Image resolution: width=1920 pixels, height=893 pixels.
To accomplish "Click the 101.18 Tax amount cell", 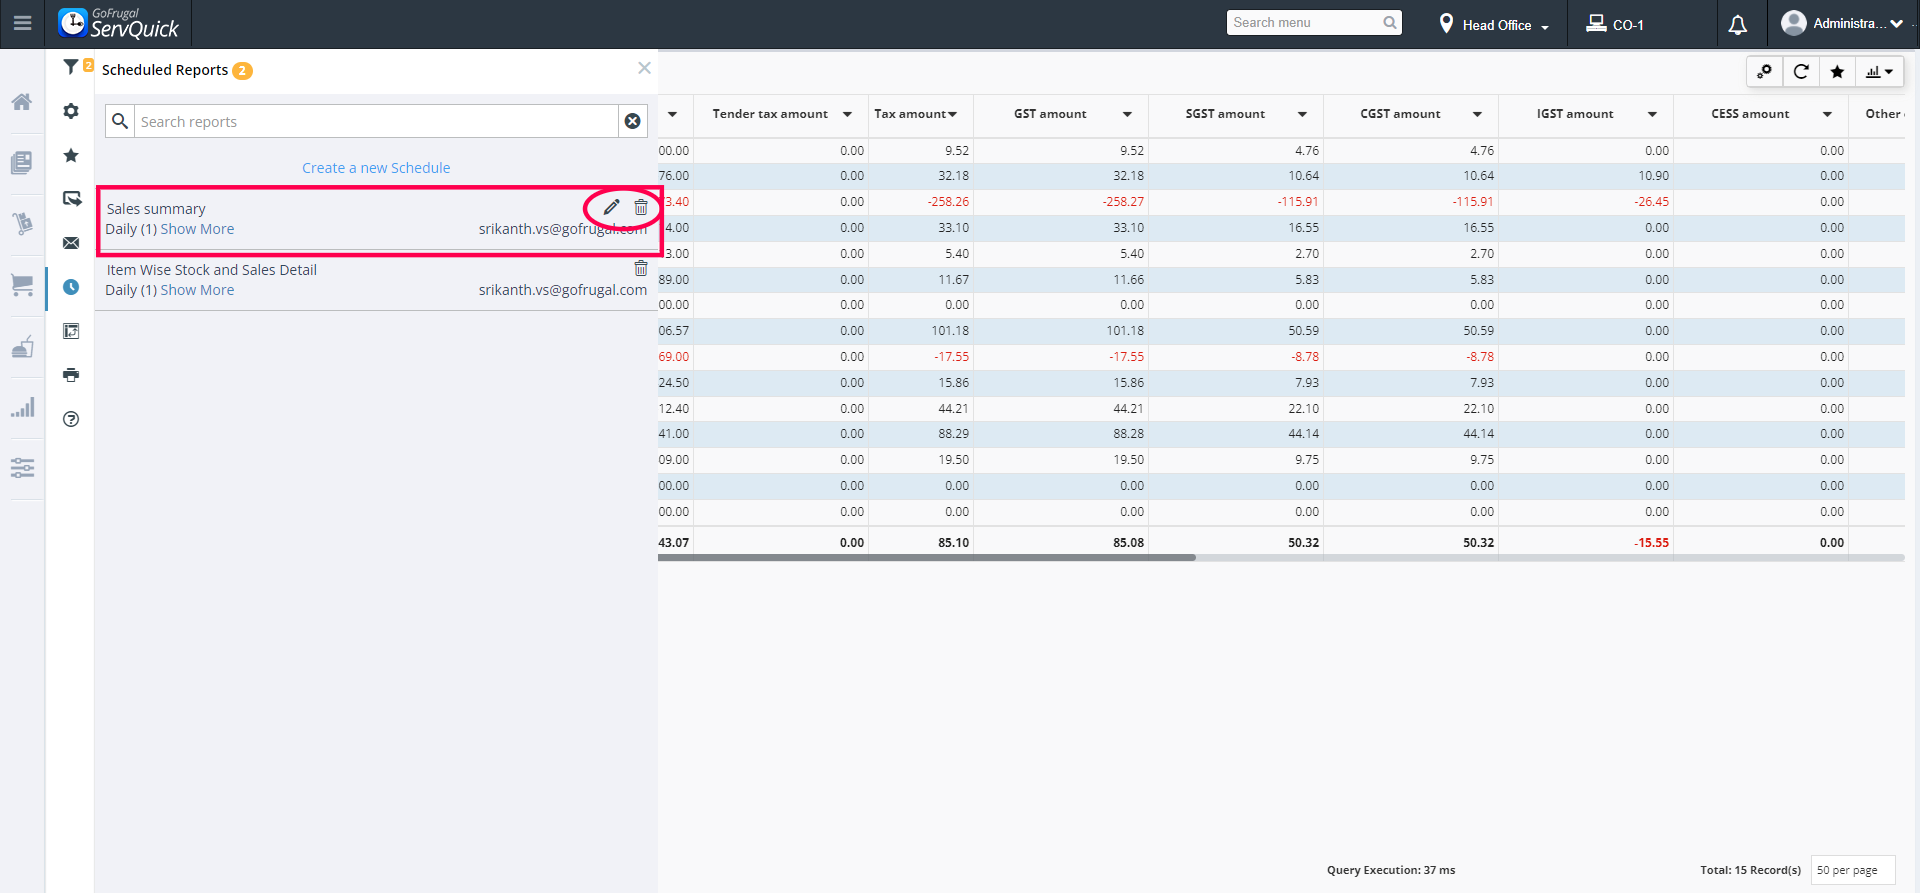I will click(x=921, y=331).
